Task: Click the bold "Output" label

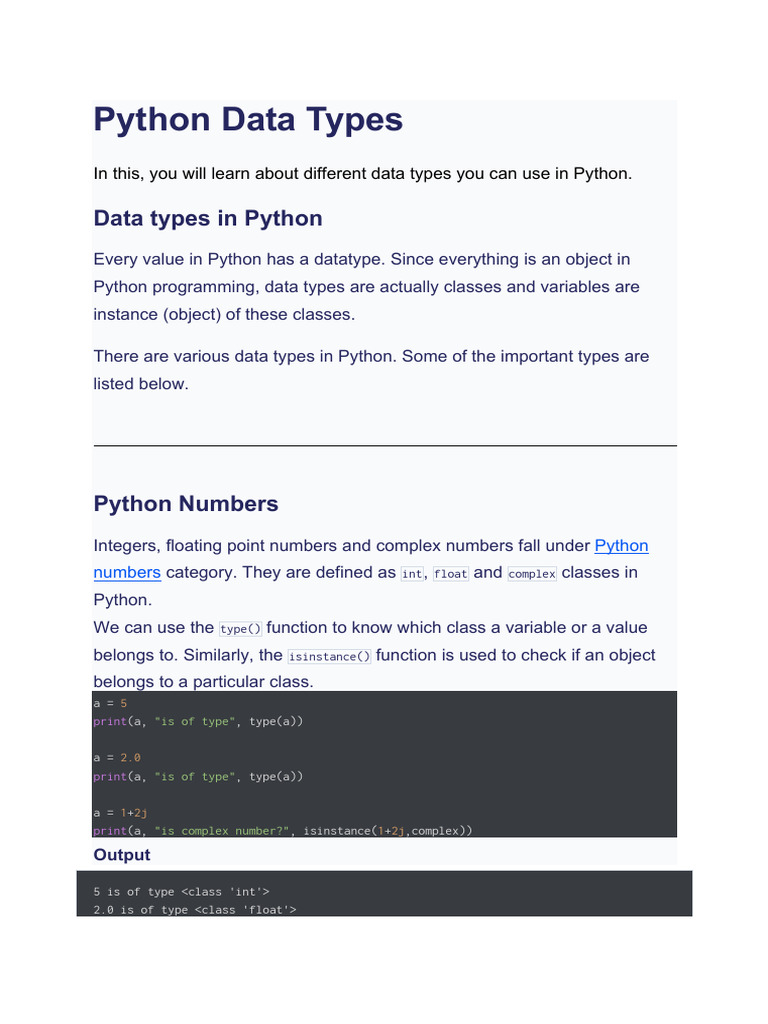Action: [122, 855]
